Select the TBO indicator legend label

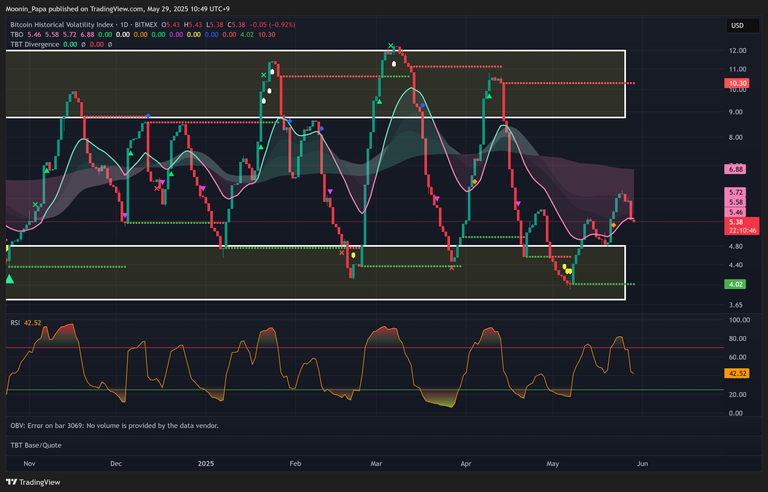click(x=17, y=34)
